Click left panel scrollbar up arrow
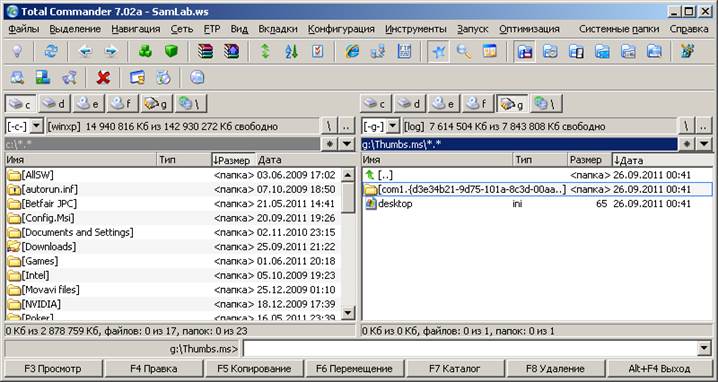 tap(348, 175)
